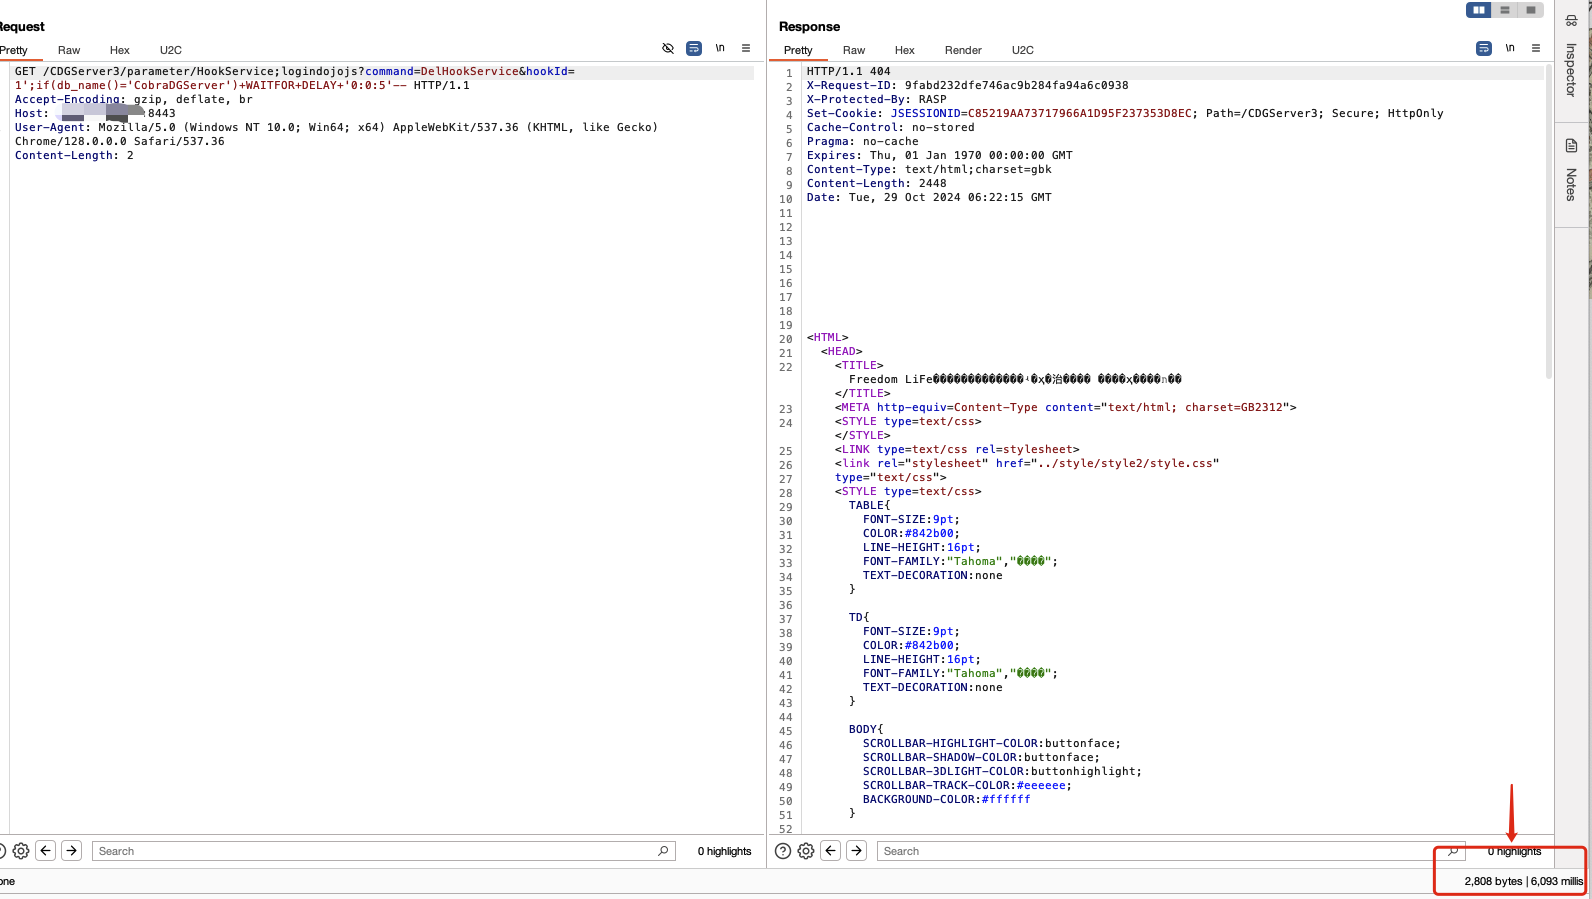Go to next match in Response search
This screenshot has width=1592, height=899.
(857, 851)
